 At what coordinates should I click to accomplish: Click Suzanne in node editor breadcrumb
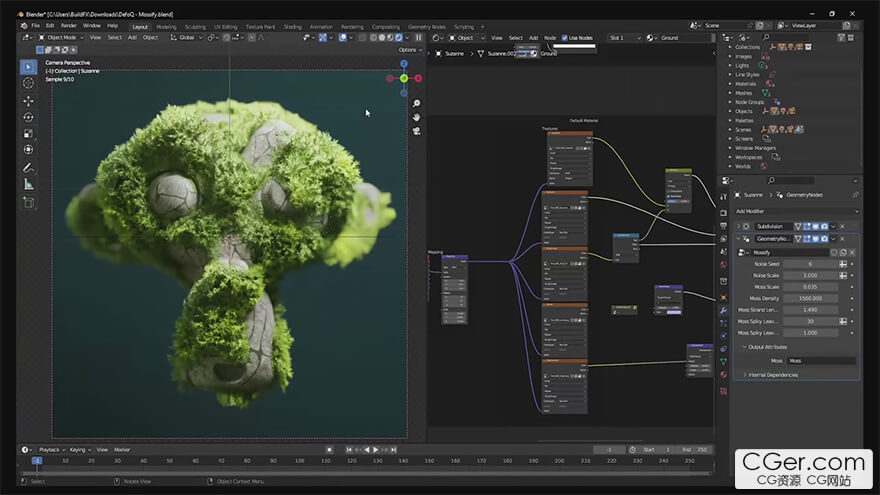click(x=454, y=54)
